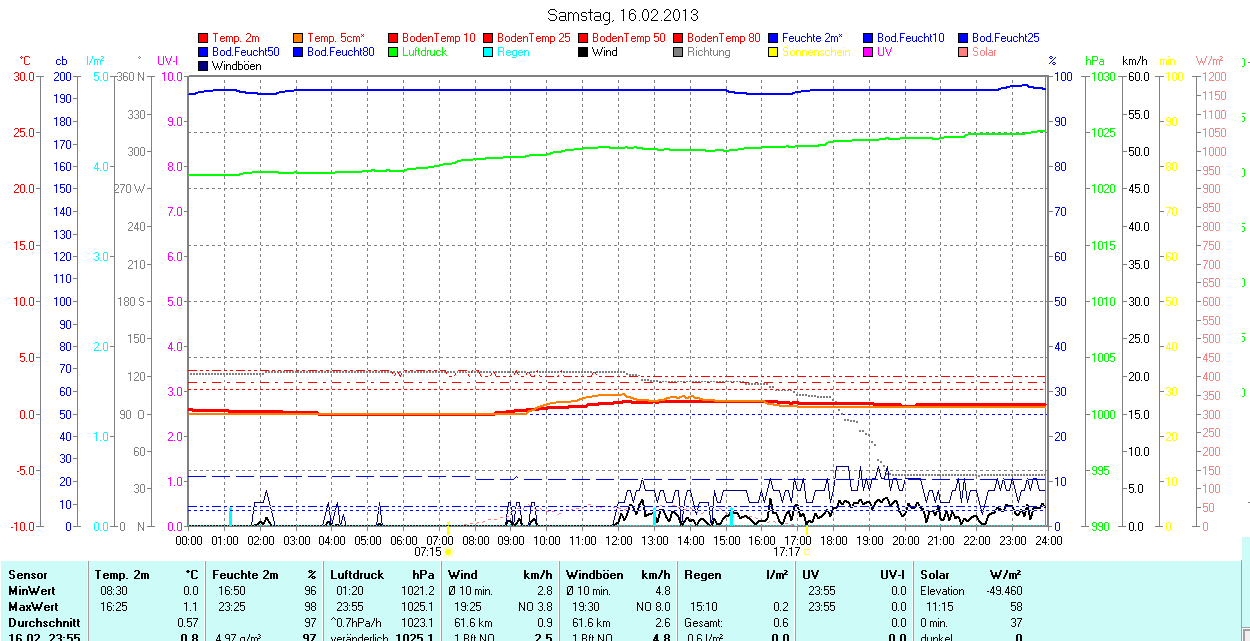The width and height of the screenshot is (1250, 641).
Task: Click the Bod.Feucht80 legend label
Action: point(340,52)
